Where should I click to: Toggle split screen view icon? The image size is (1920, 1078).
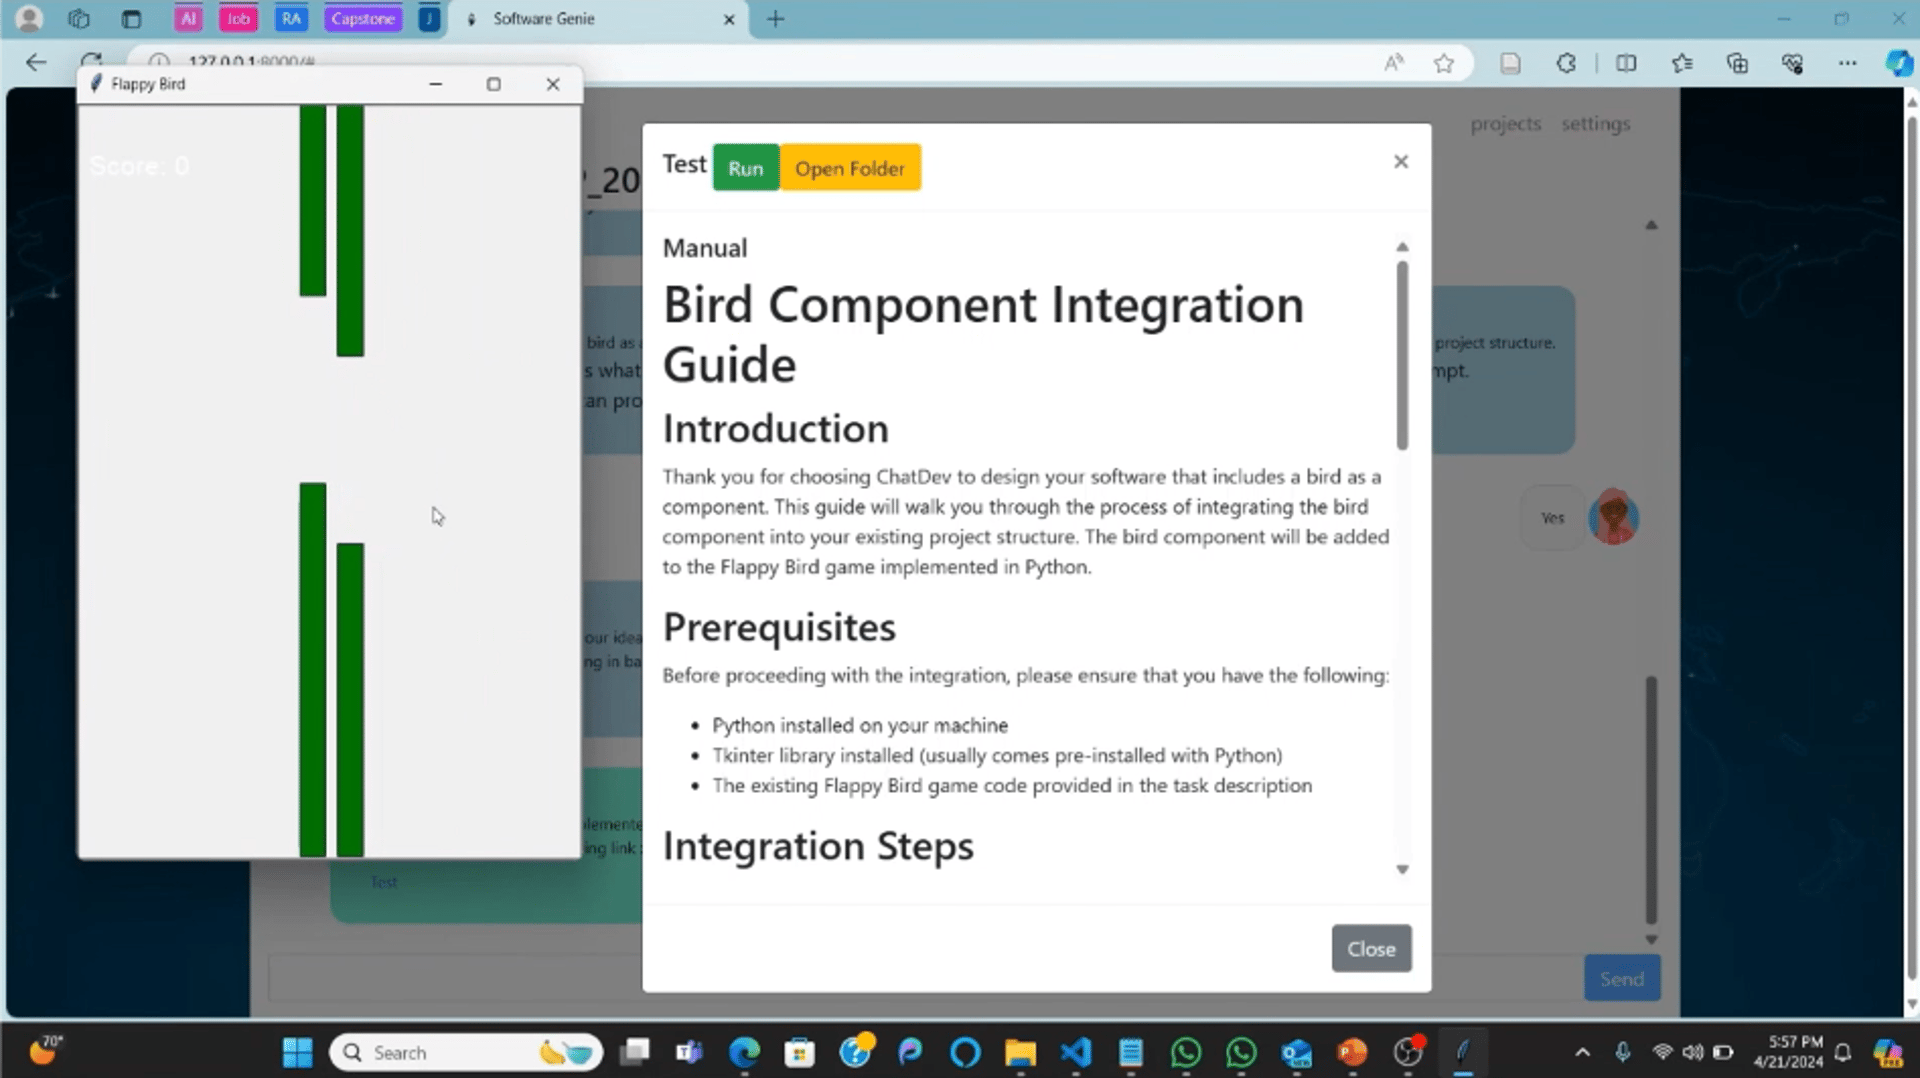[x=1626, y=63]
